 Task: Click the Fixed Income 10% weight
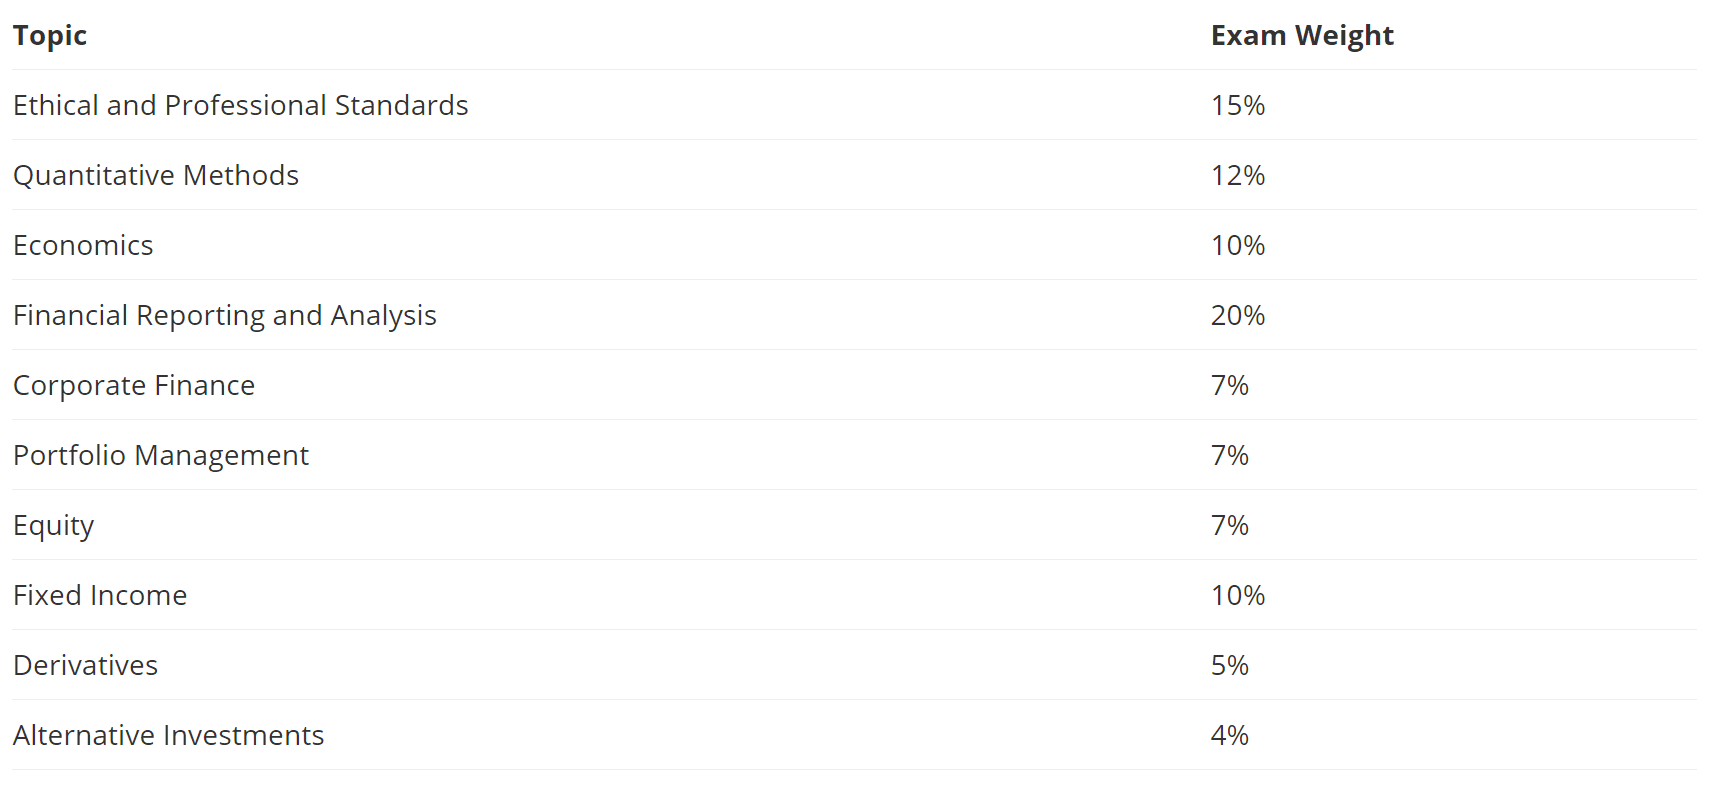[x=1237, y=596]
